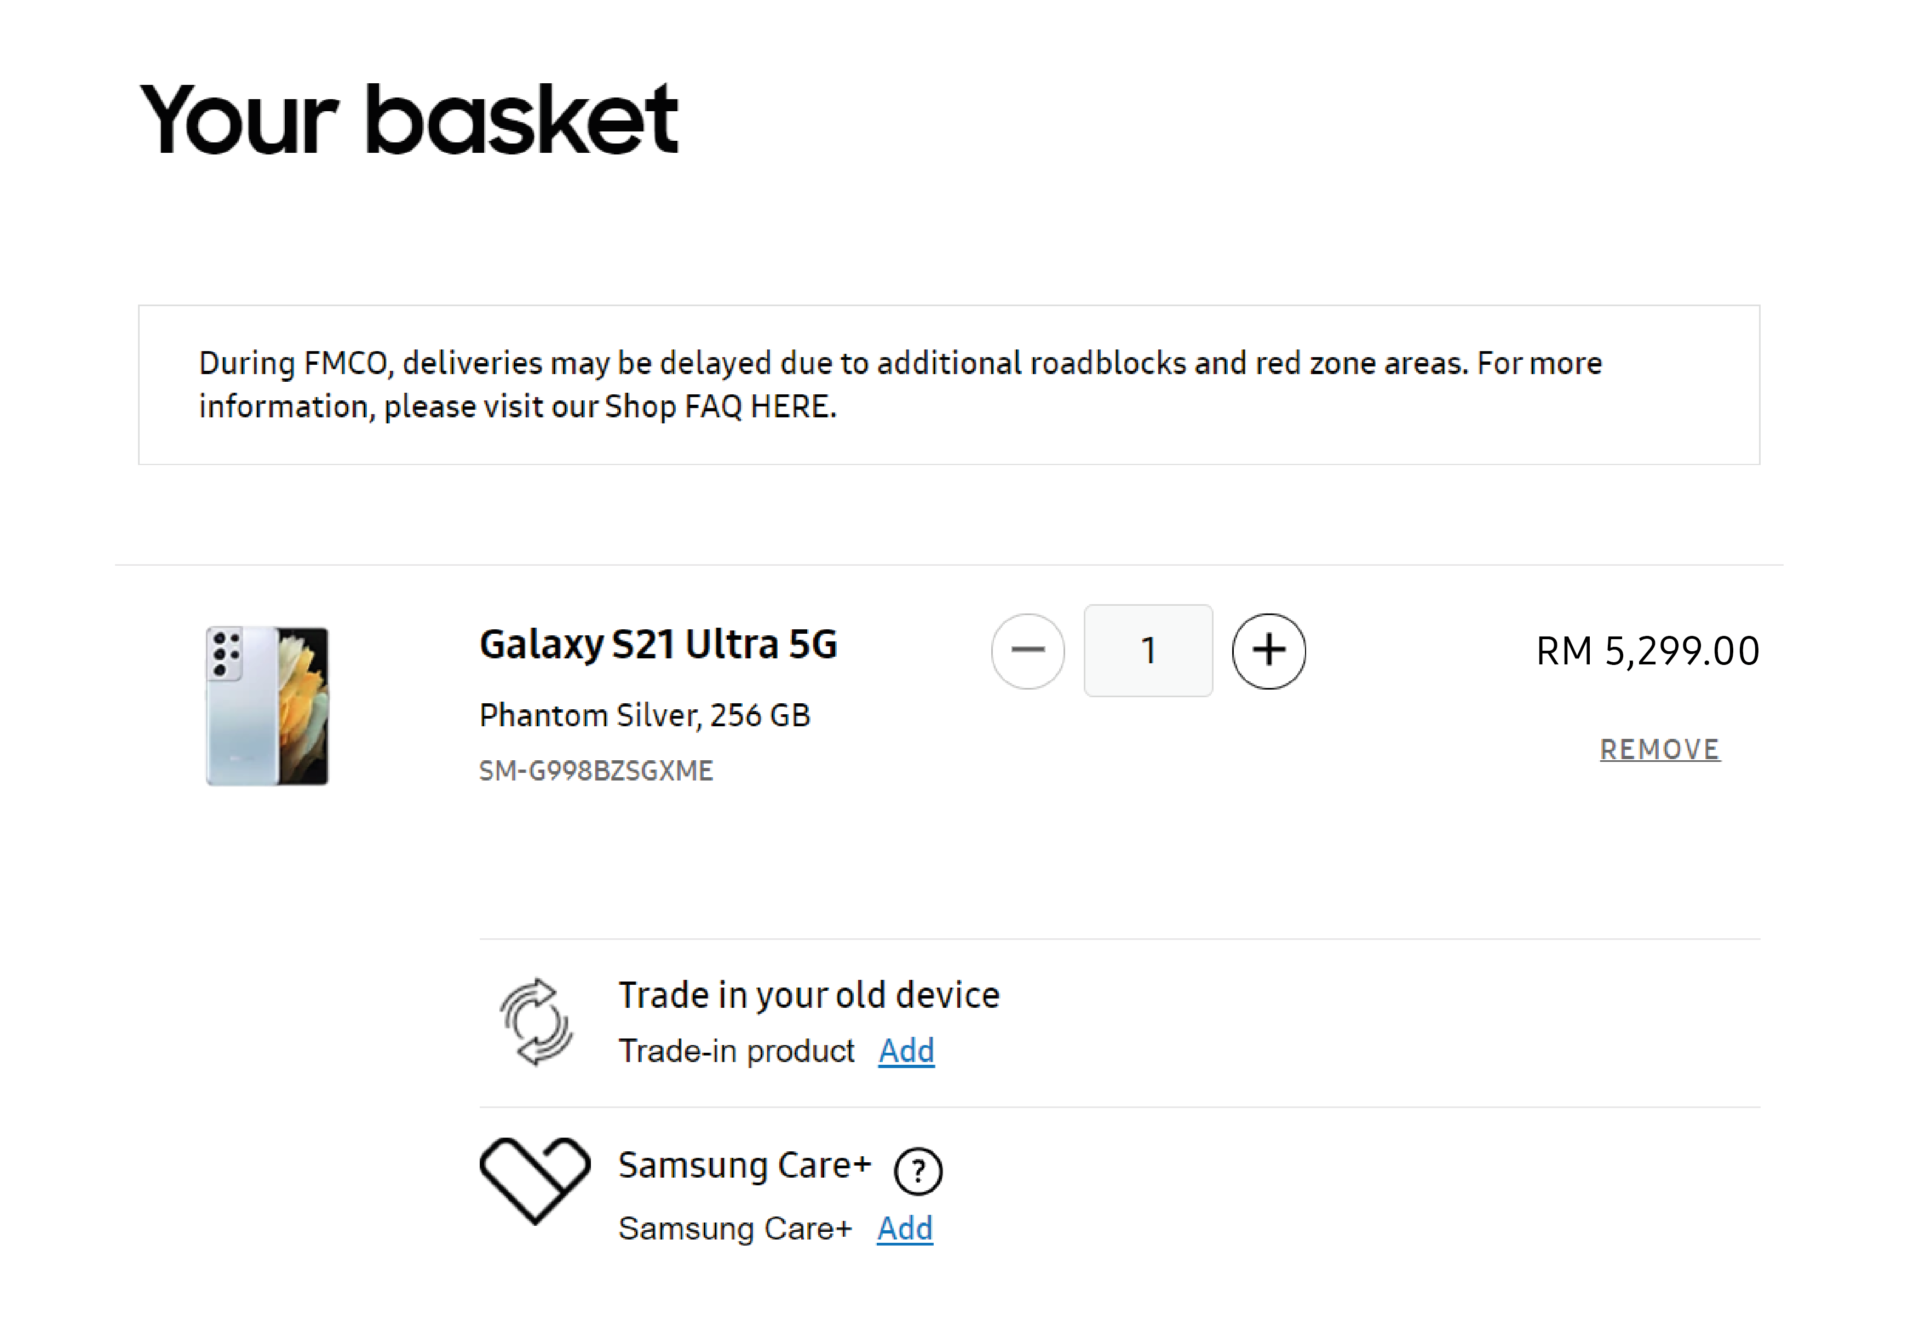Image resolution: width=1920 pixels, height=1337 pixels.
Task: Remove Galaxy S21 Ultra 5G from basket
Action: coord(1659,749)
